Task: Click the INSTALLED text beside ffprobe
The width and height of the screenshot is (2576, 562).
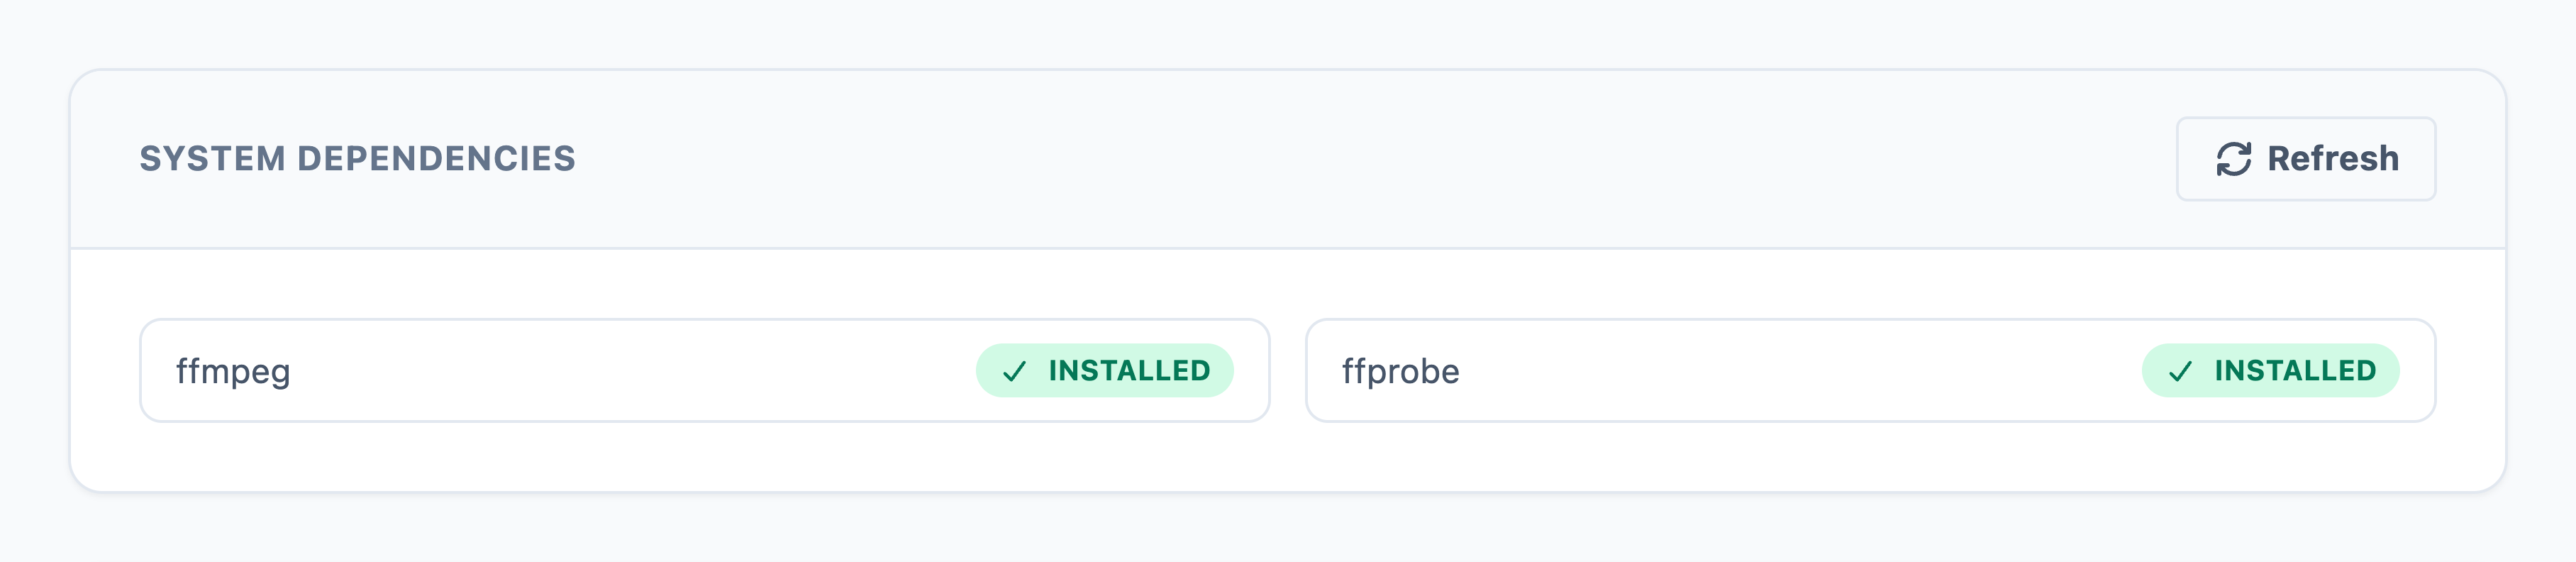Action: point(2295,371)
